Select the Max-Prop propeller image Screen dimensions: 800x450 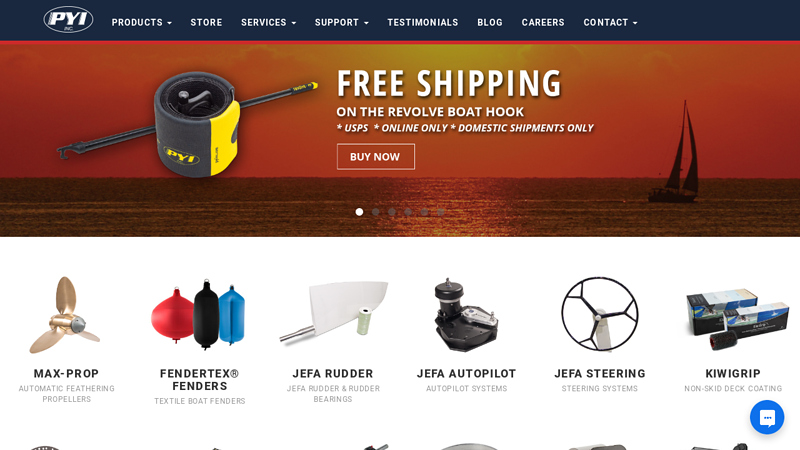(66, 315)
